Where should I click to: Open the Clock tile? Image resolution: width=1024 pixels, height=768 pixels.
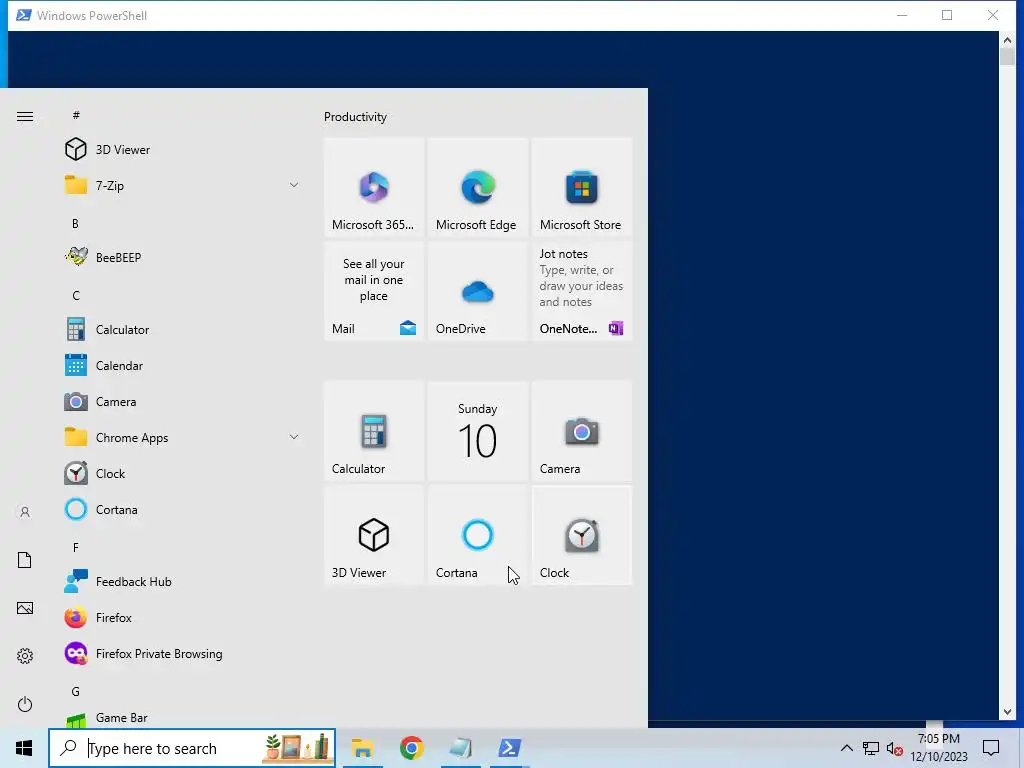point(582,535)
